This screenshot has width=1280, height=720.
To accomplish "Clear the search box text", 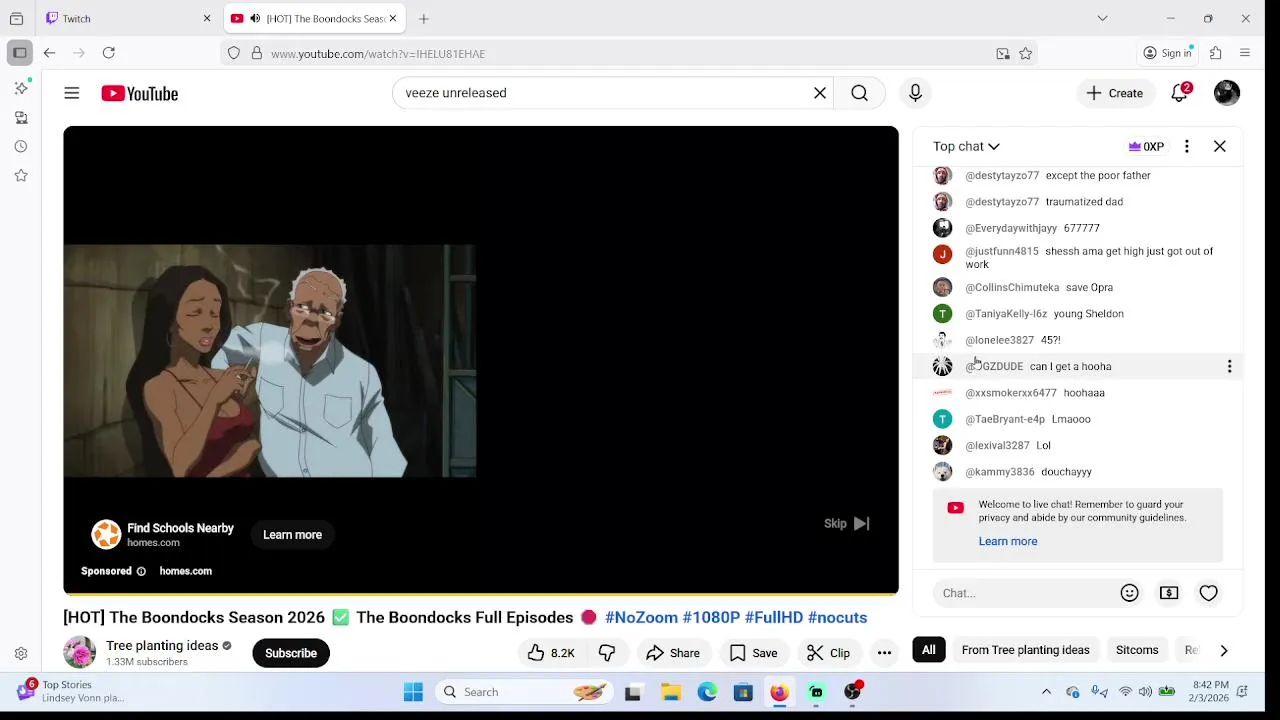I will (x=820, y=93).
